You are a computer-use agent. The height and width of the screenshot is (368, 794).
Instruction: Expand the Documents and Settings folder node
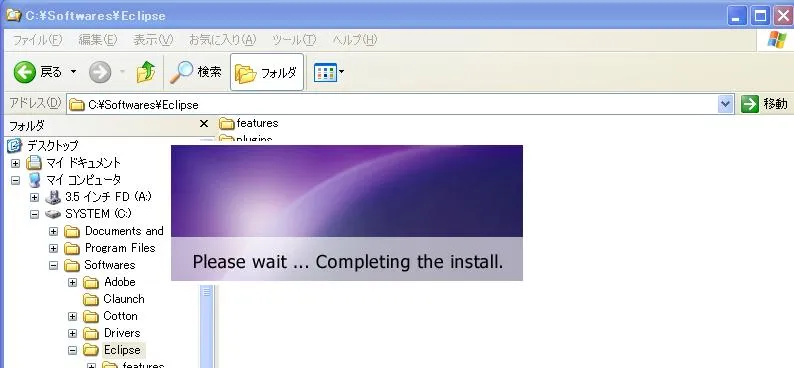[53, 232]
